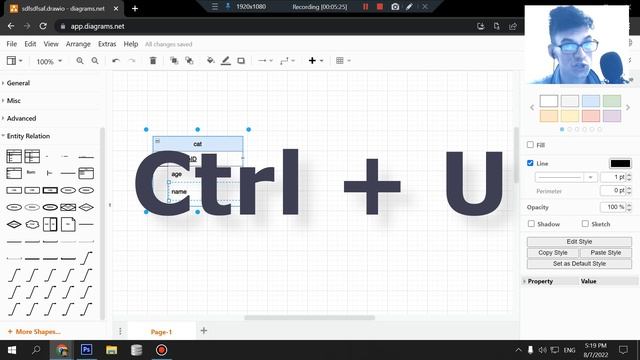The width and height of the screenshot is (640, 360).
Task: Insert the cloud shape from the palette
Action: (32, 224)
